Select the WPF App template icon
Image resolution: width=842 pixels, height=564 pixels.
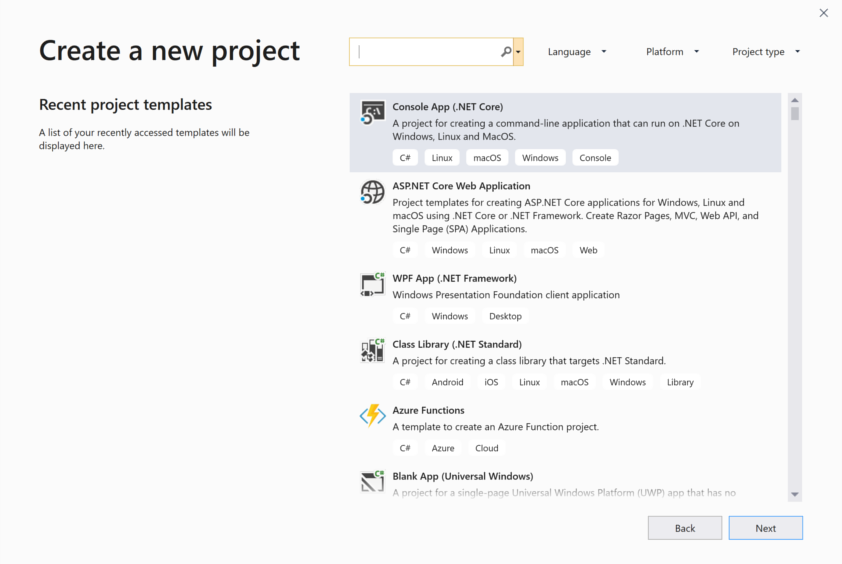point(372,285)
